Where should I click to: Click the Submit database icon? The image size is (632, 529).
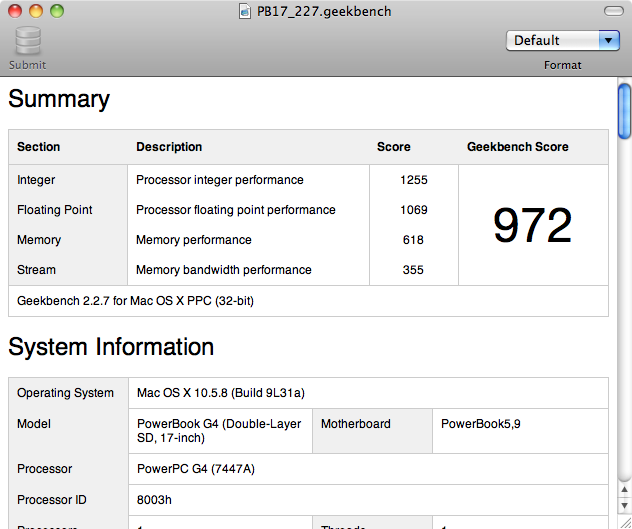pyautogui.click(x=28, y=41)
